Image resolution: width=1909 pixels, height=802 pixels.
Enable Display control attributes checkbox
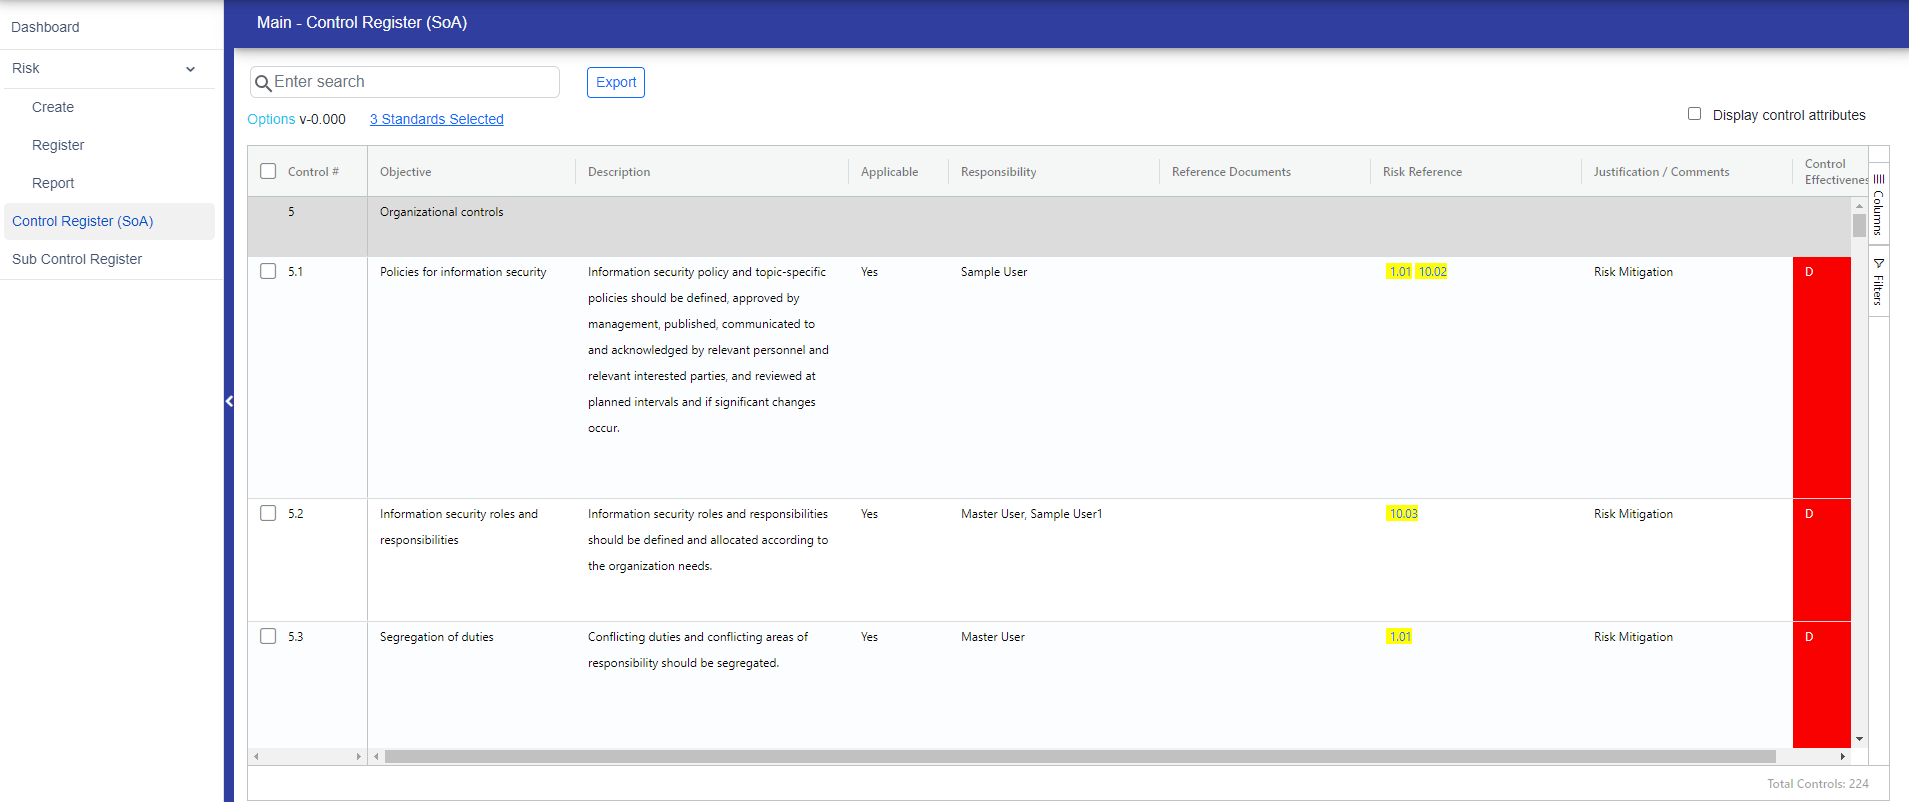click(x=1694, y=114)
